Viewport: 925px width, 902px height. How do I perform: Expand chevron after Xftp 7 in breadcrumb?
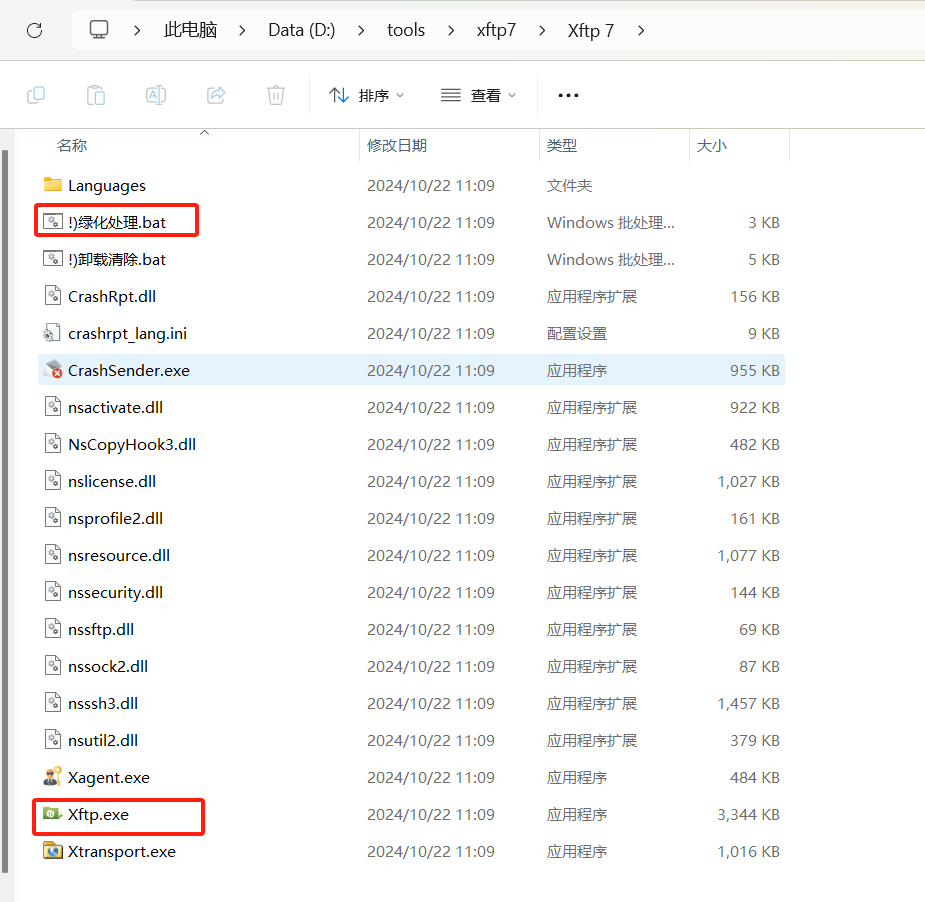(x=641, y=30)
